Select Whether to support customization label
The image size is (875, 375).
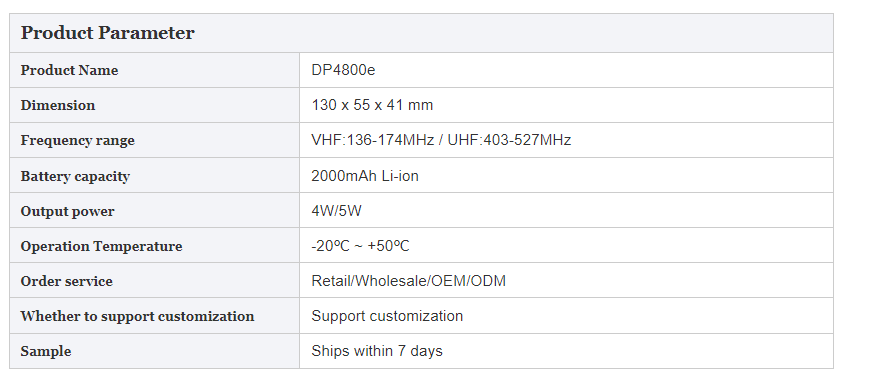[137, 316]
